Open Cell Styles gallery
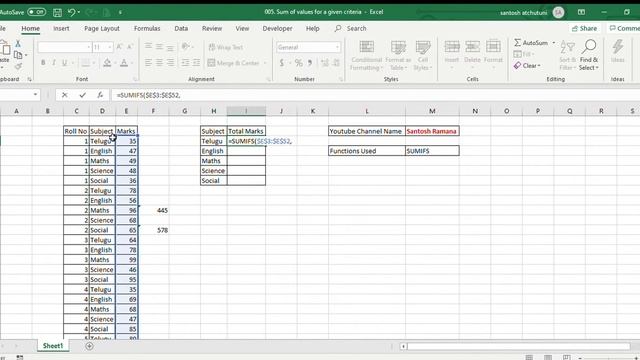This screenshot has height=360, width=640. point(422,56)
